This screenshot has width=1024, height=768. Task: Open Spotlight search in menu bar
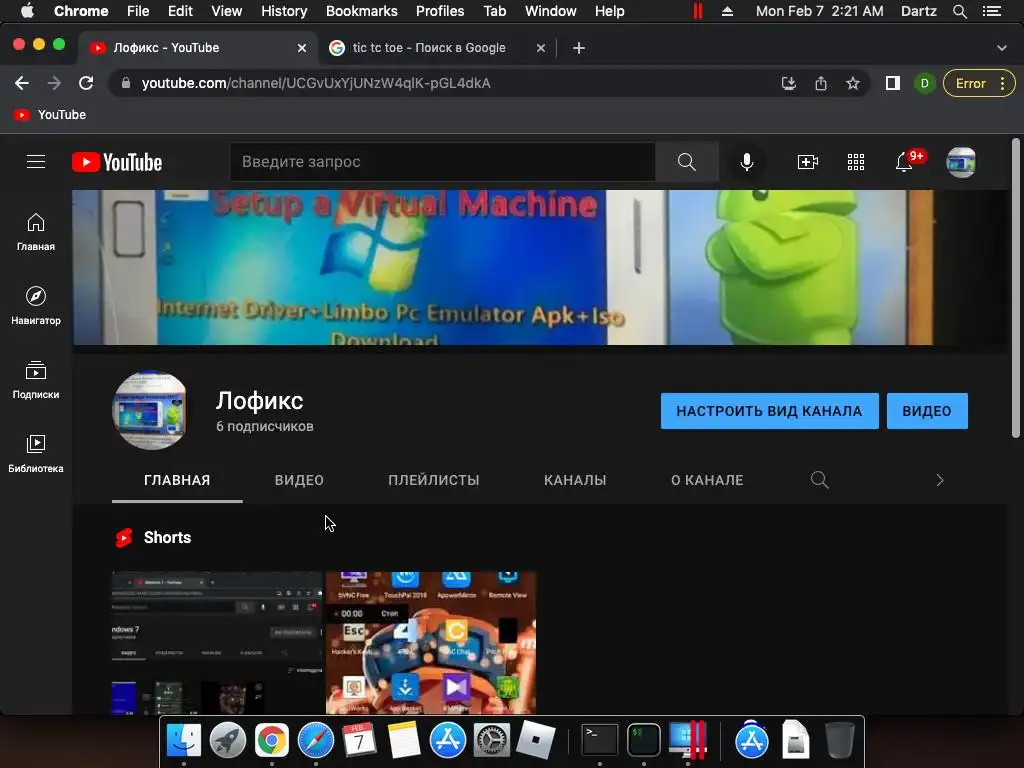point(959,11)
